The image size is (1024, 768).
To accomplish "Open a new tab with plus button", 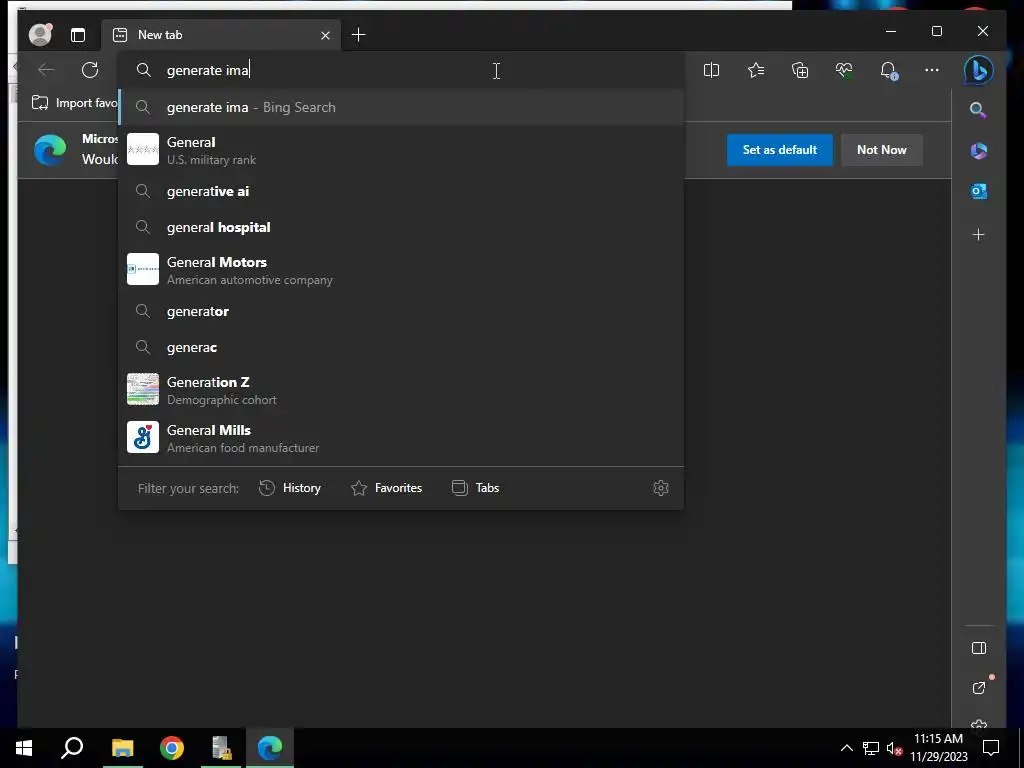I will 359,35.
